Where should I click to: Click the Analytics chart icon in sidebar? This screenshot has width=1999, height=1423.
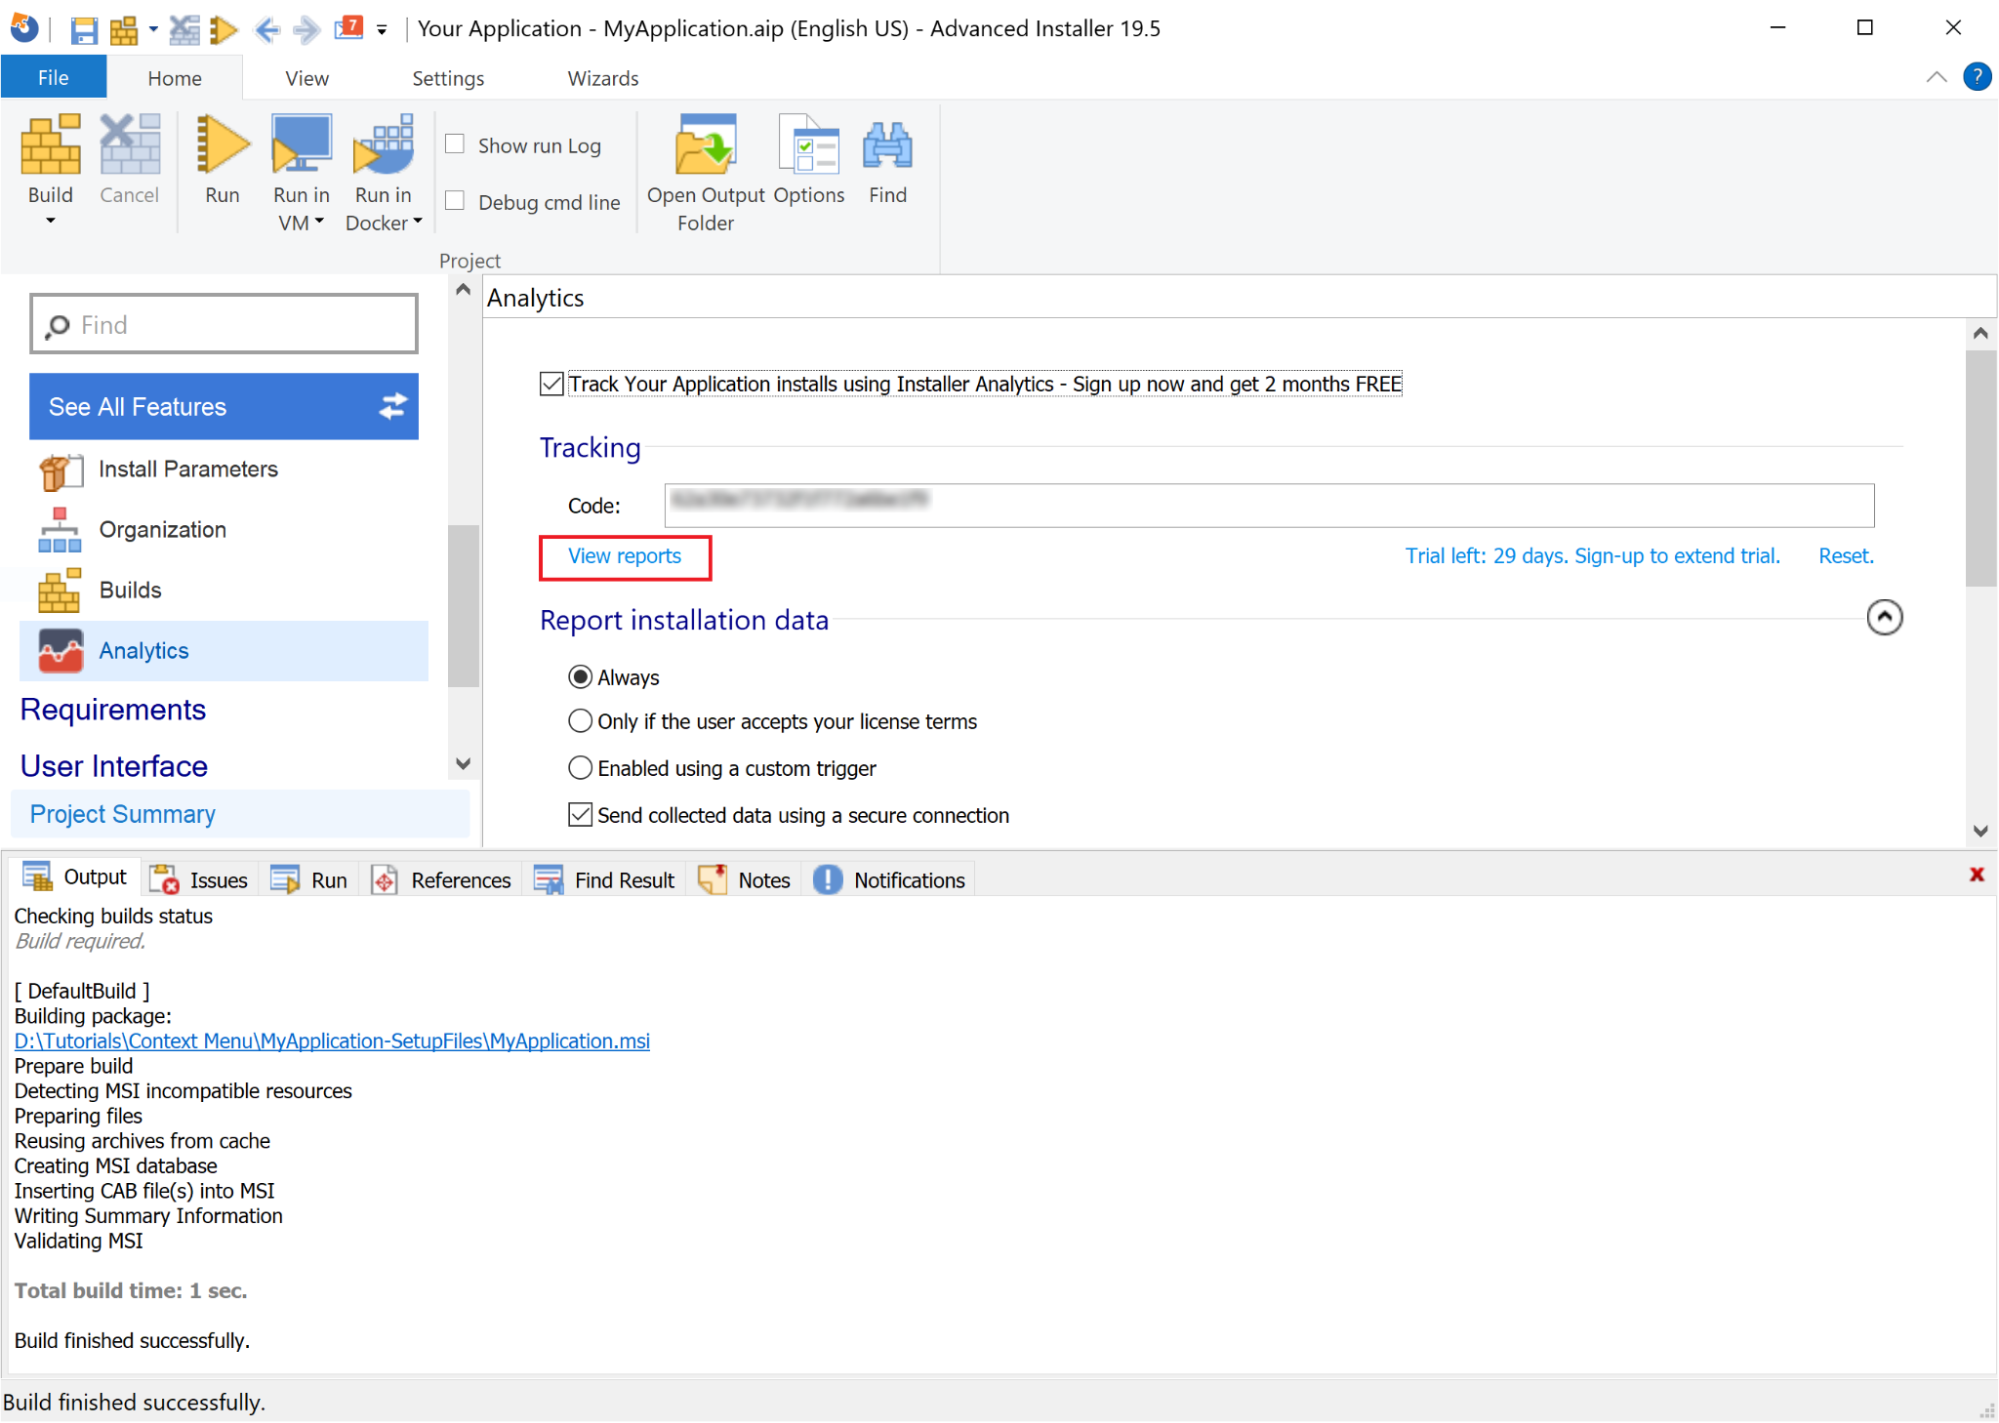coord(60,651)
